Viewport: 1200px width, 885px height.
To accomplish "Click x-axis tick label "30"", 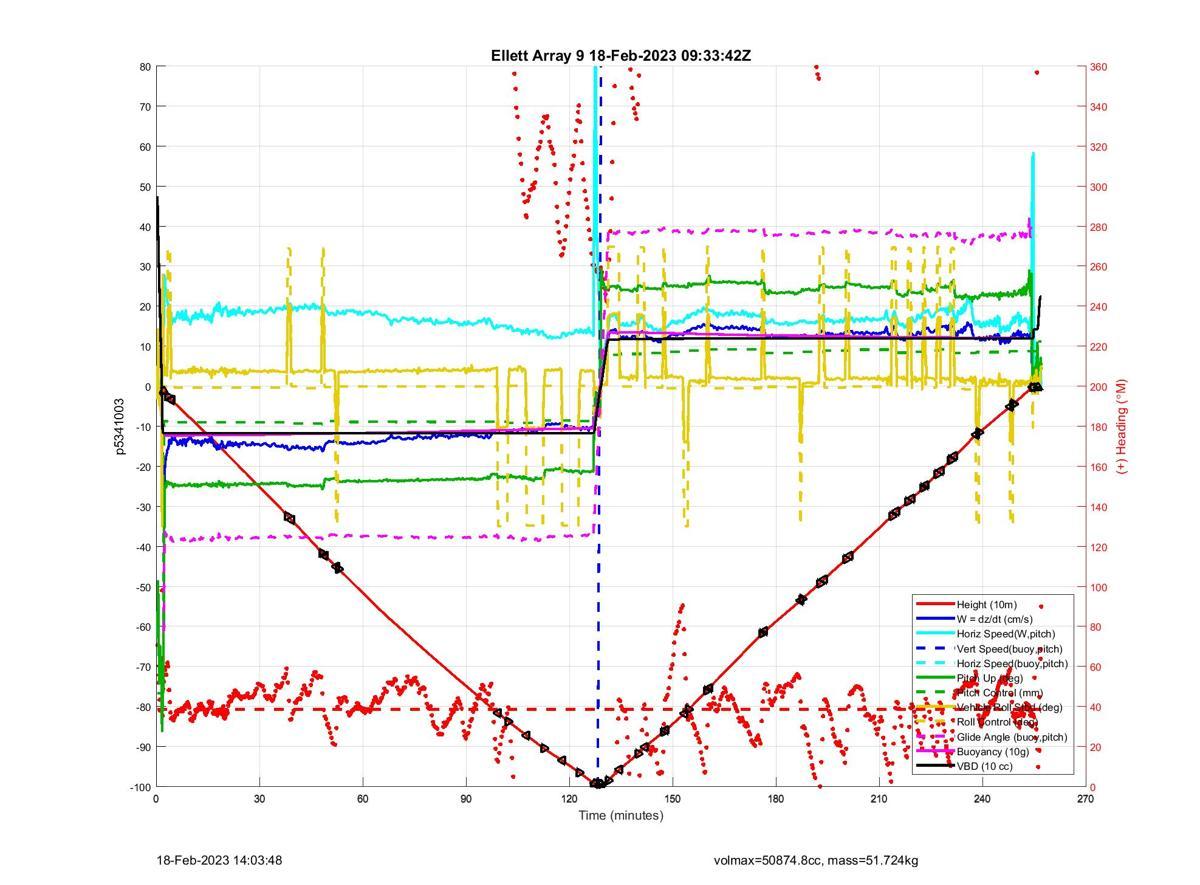I will tap(259, 798).
